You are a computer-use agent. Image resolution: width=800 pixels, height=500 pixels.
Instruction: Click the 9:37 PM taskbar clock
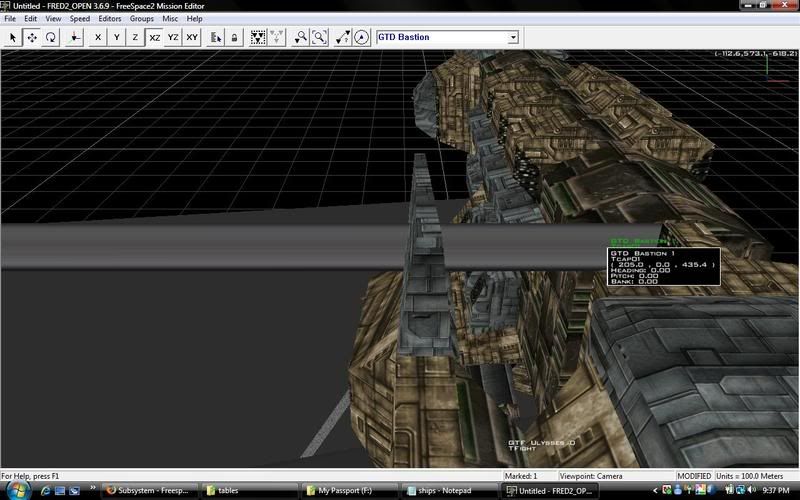click(x=776, y=490)
